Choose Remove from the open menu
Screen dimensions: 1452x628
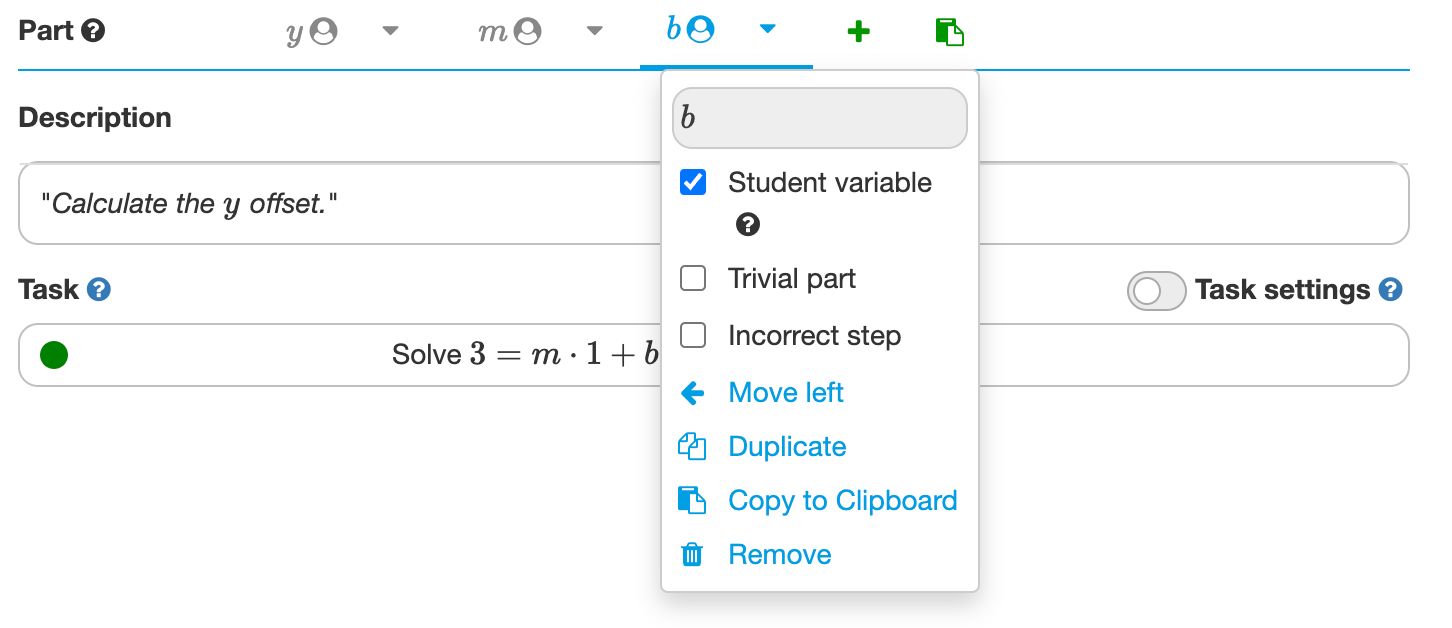(x=780, y=554)
